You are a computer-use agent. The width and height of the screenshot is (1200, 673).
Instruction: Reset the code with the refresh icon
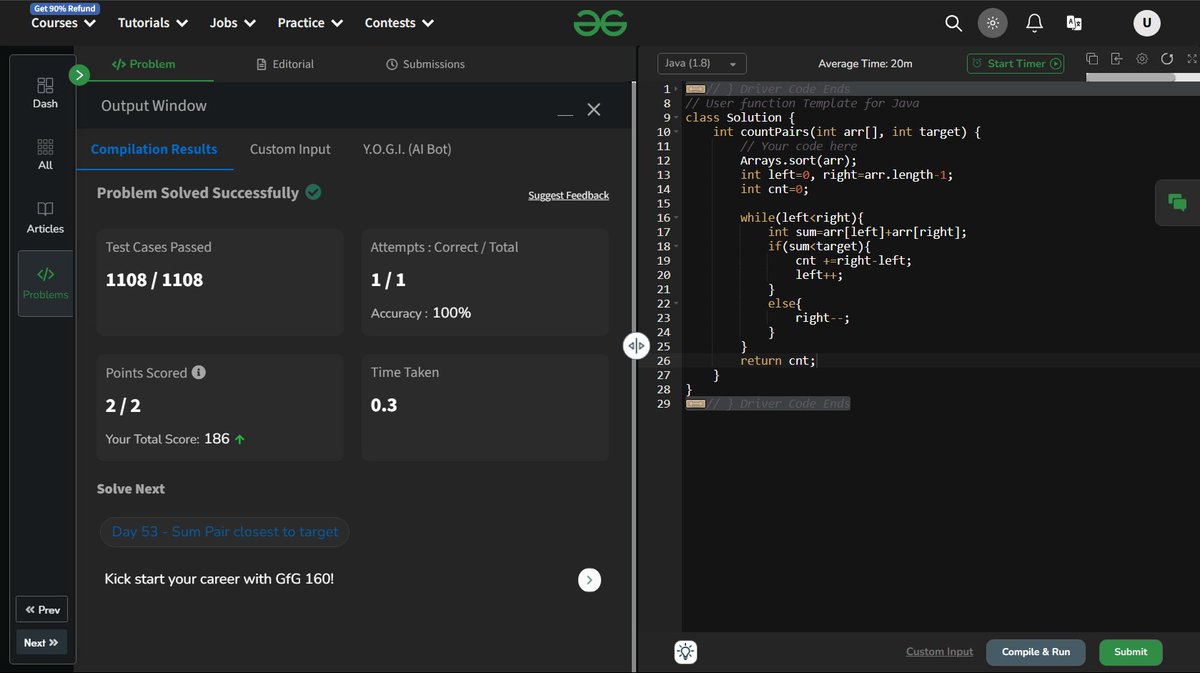tap(1167, 60)
